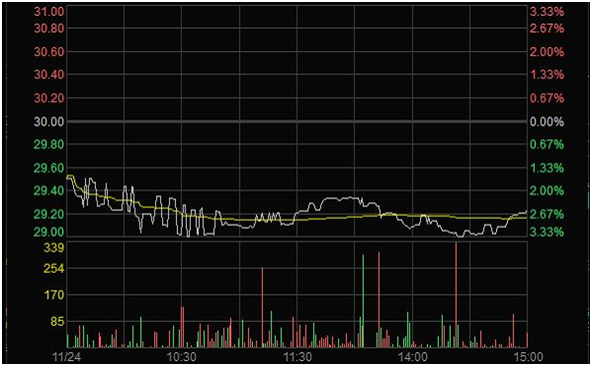The width and height of the screenshot is (592, 366).
Task: Select the 170 volume axis label
Action: click(55, 295)
